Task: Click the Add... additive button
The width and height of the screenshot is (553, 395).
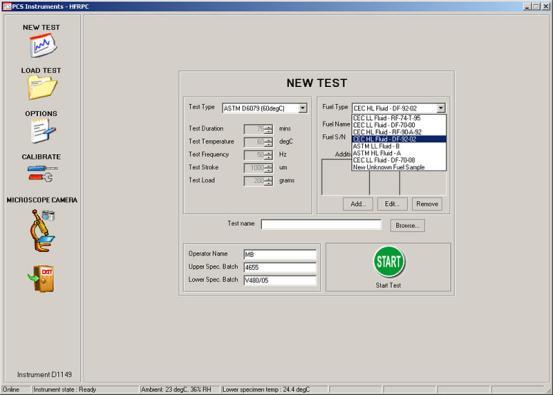Action: click(358, 204)
